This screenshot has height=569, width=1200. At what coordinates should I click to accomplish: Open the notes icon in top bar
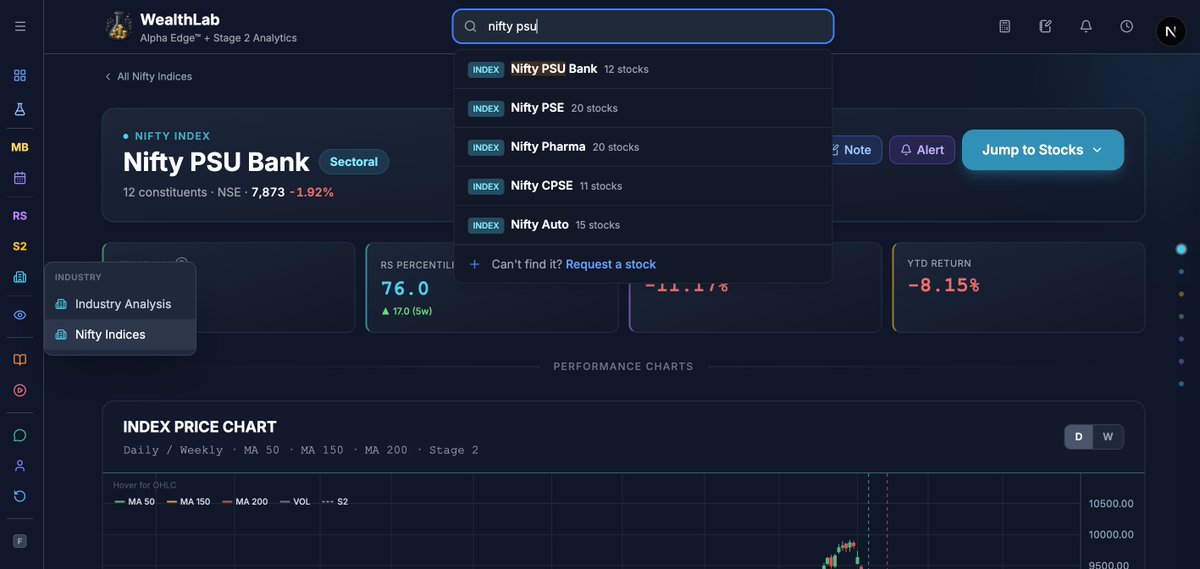(1046, 26)
